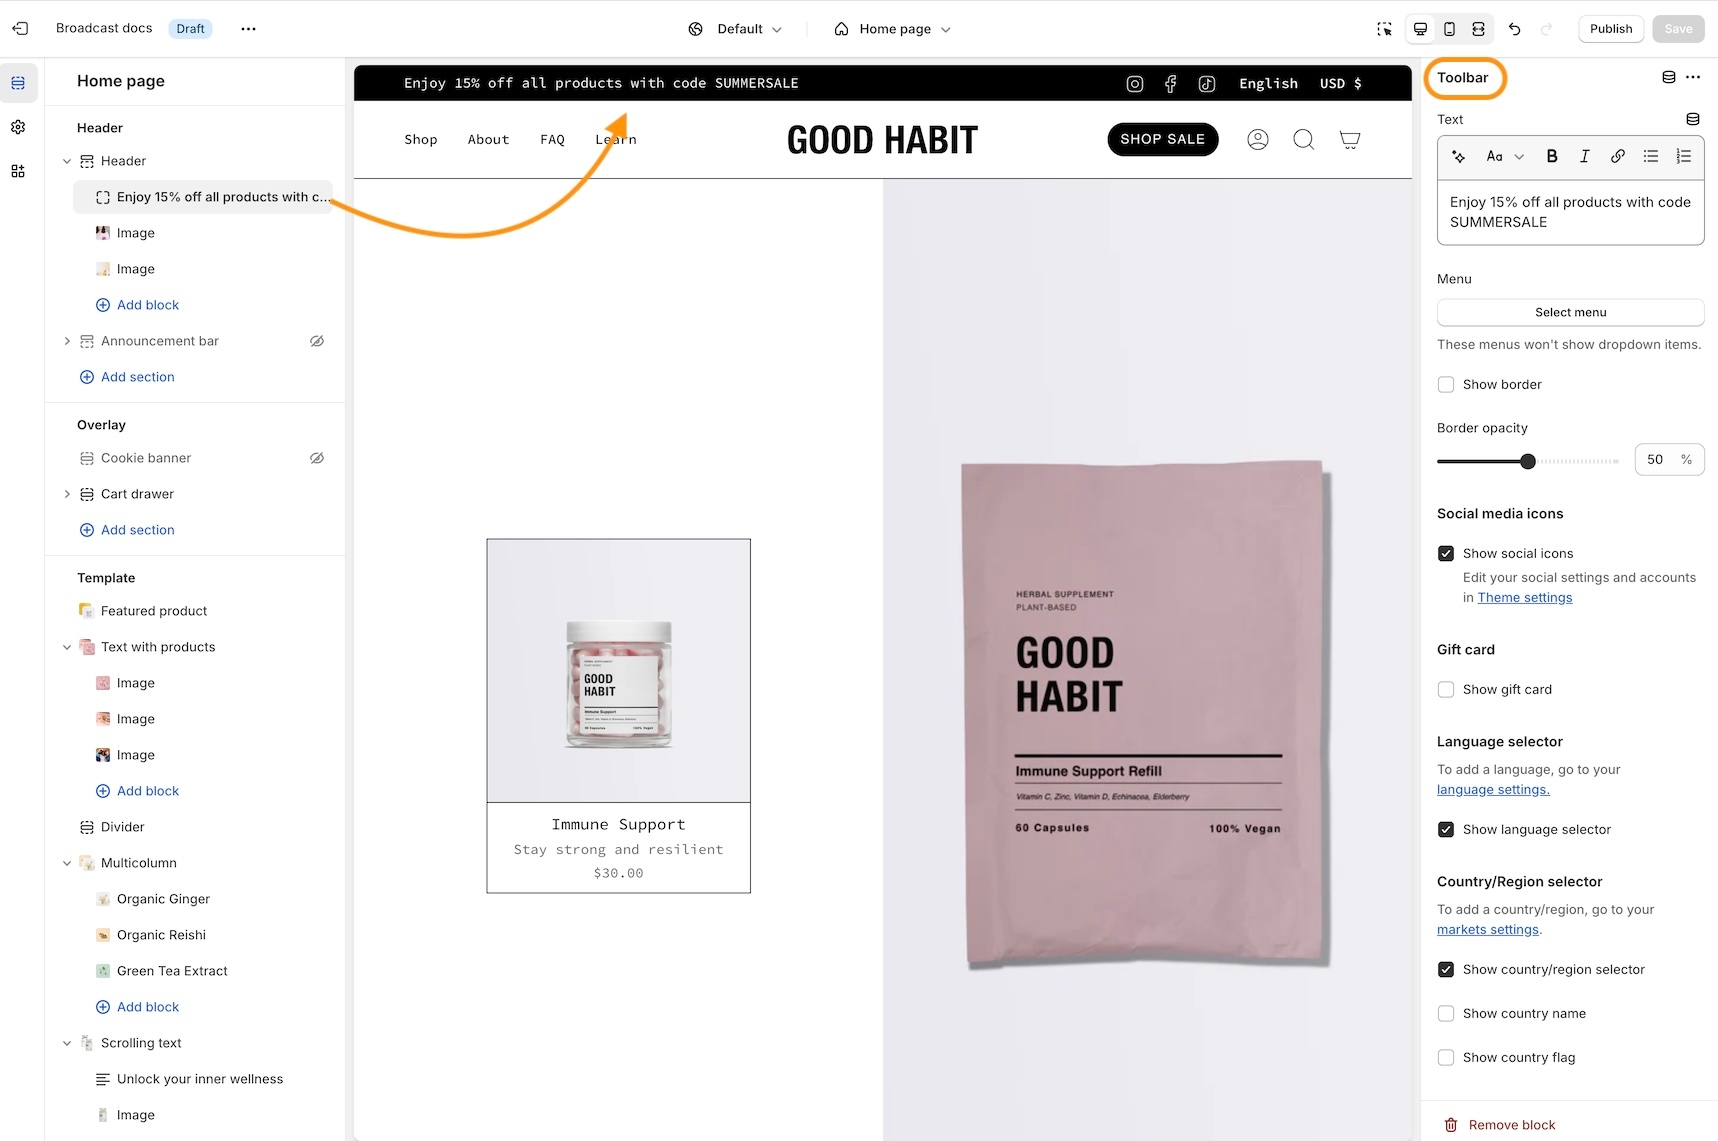Click the undo arrow in top bar
Screen dimensions: 1718x1141
[1514, 29]
